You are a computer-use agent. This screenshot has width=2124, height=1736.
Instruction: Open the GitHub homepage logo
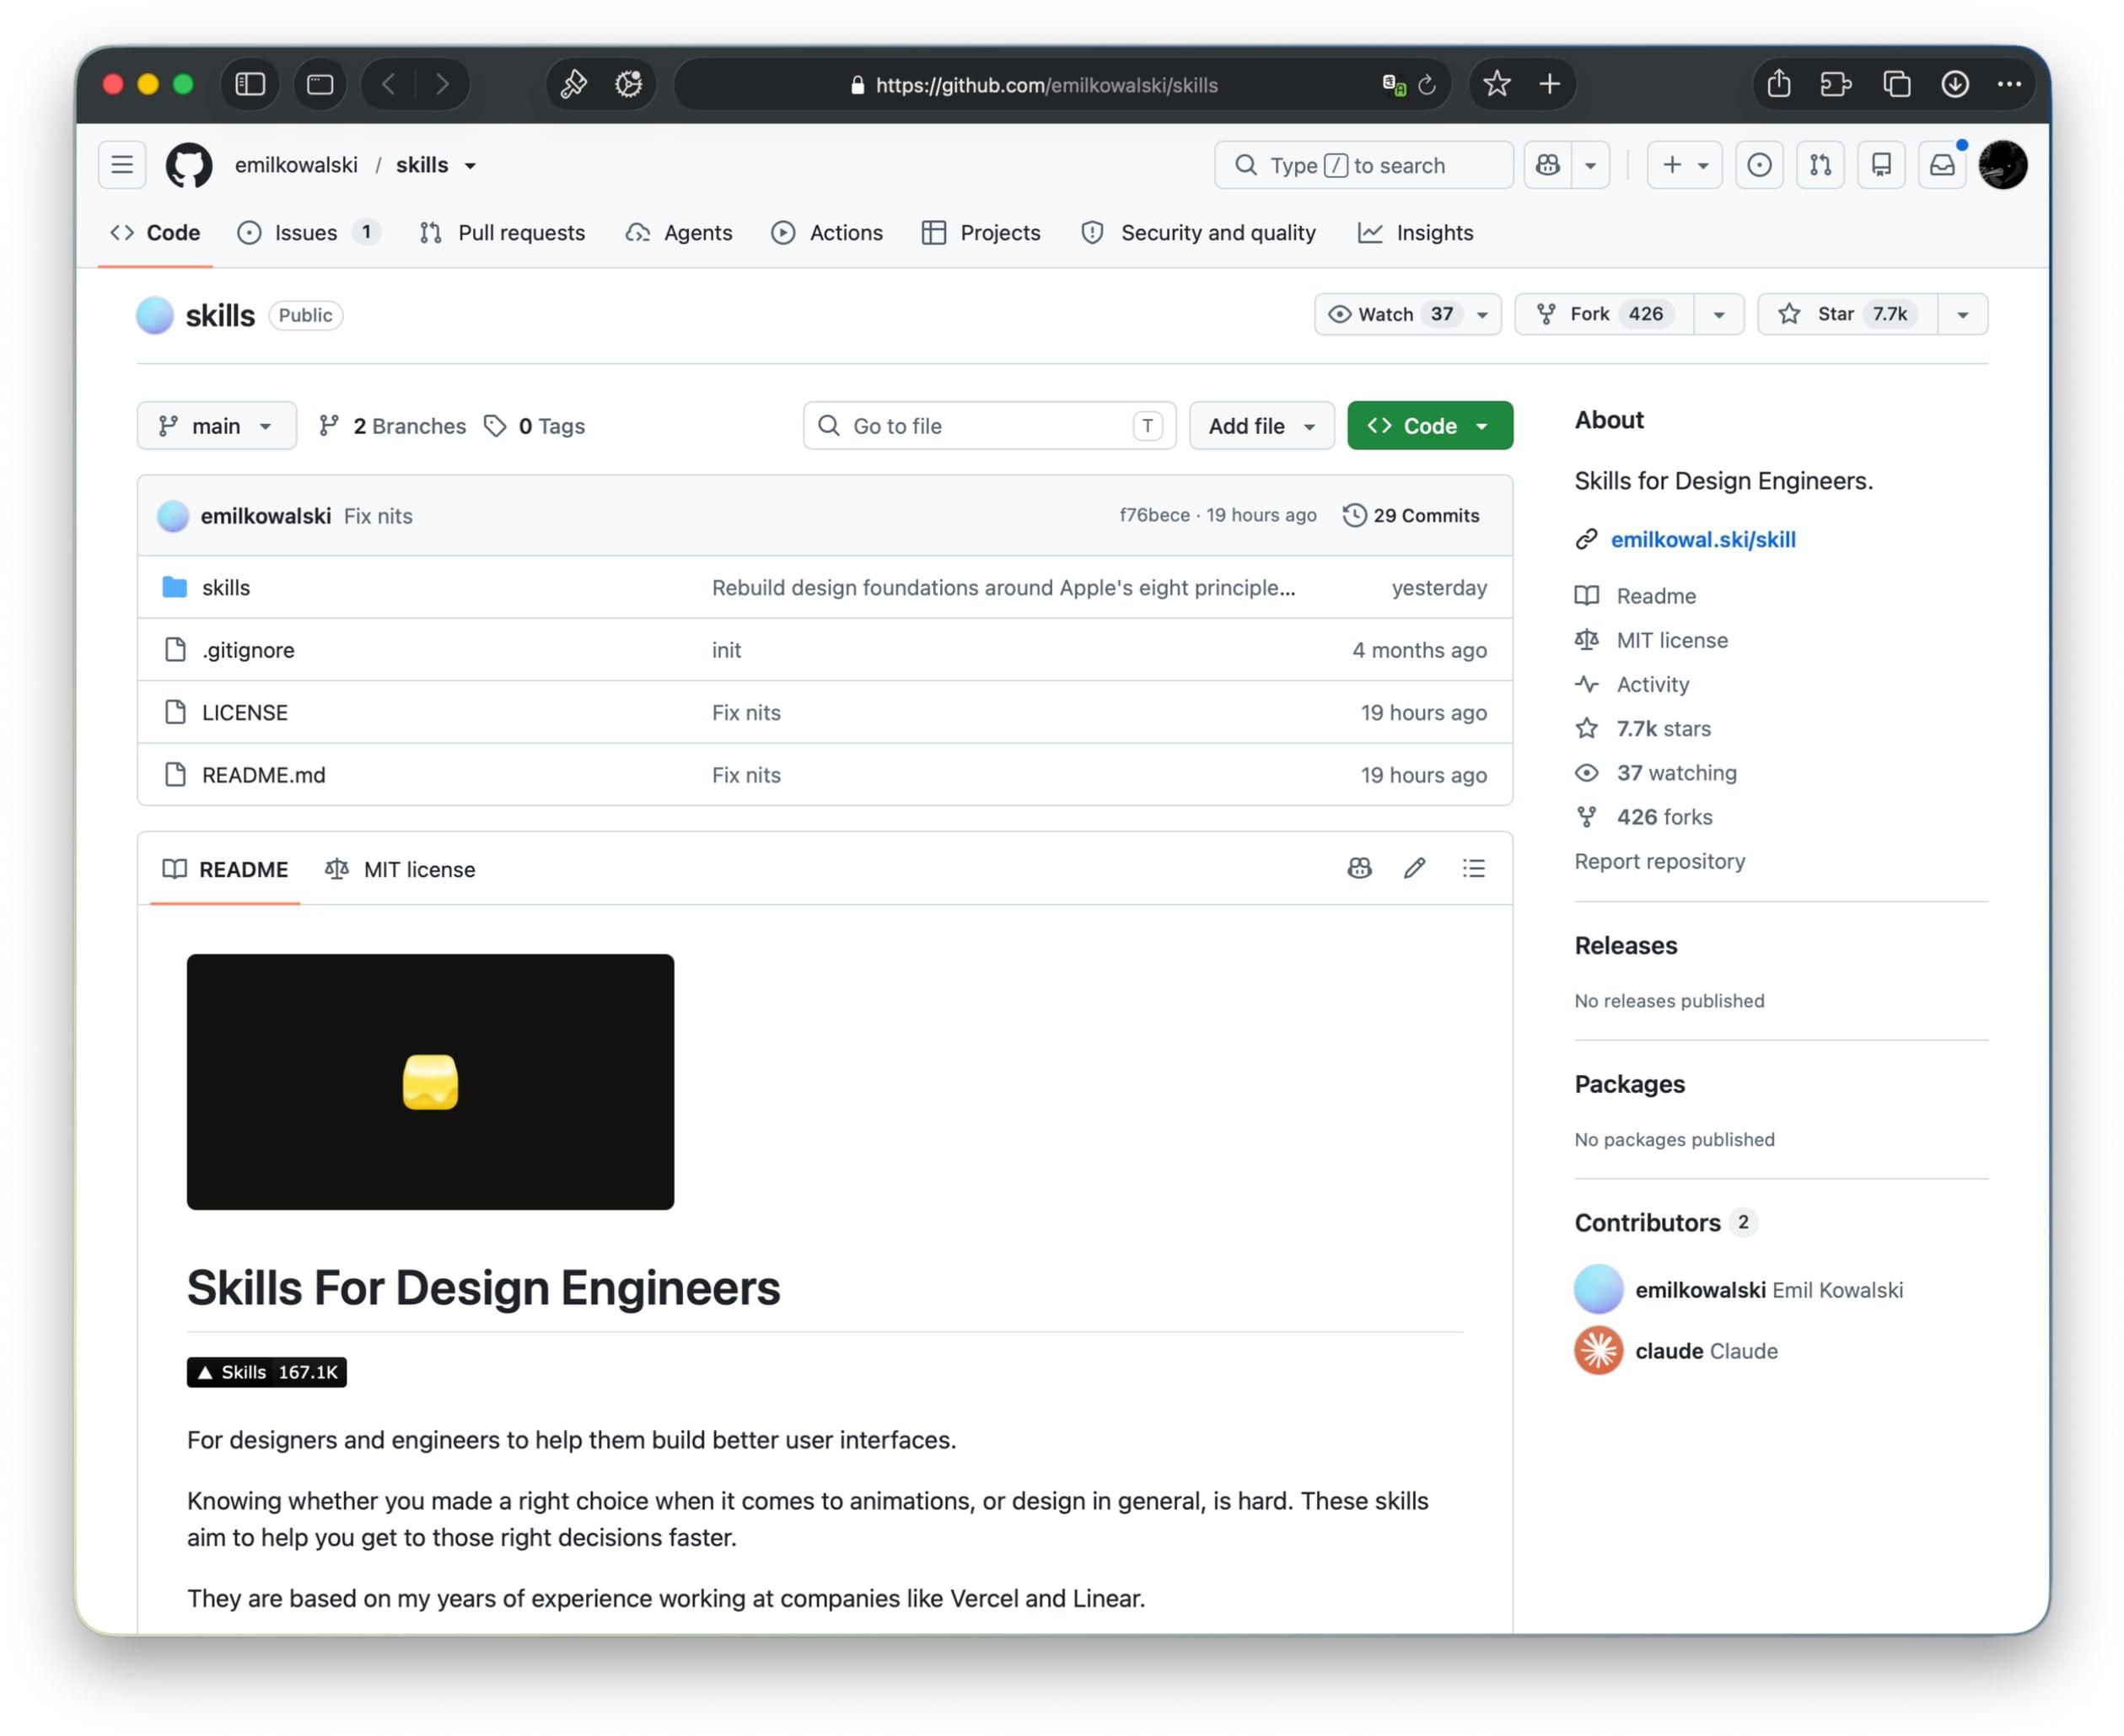(188, 165)
